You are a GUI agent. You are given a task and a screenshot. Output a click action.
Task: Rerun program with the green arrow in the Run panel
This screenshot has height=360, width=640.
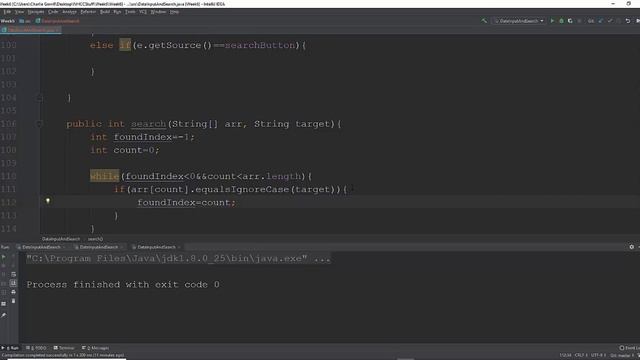coord(4,257)
